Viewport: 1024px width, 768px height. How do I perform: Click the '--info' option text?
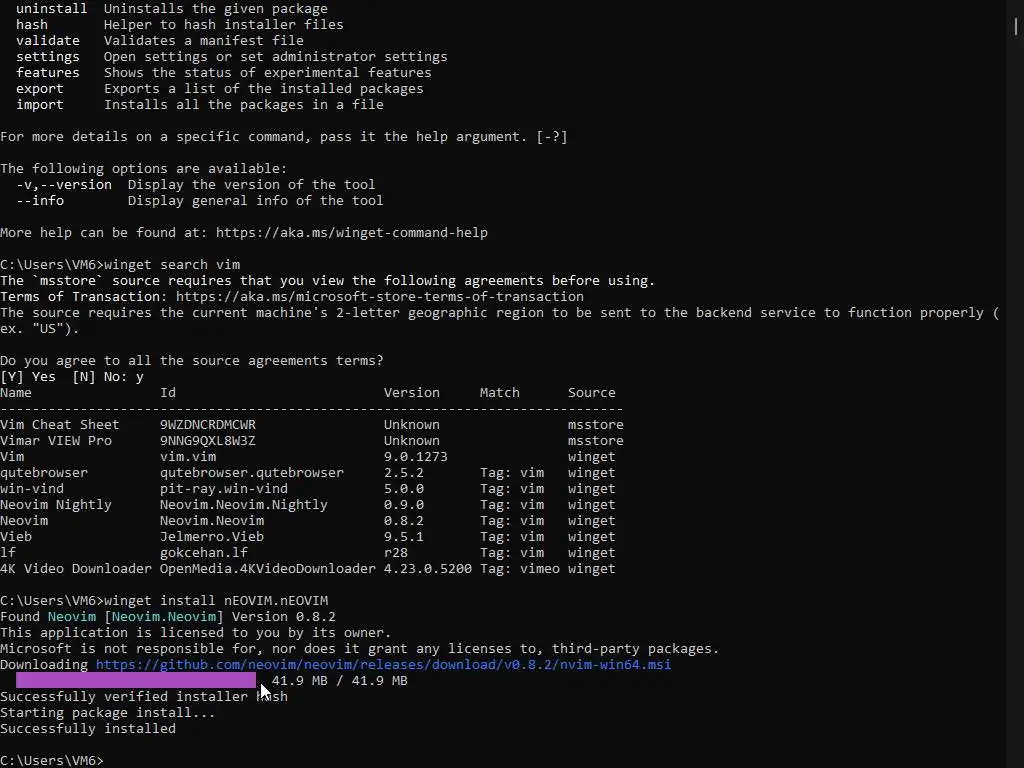(40, 200)
